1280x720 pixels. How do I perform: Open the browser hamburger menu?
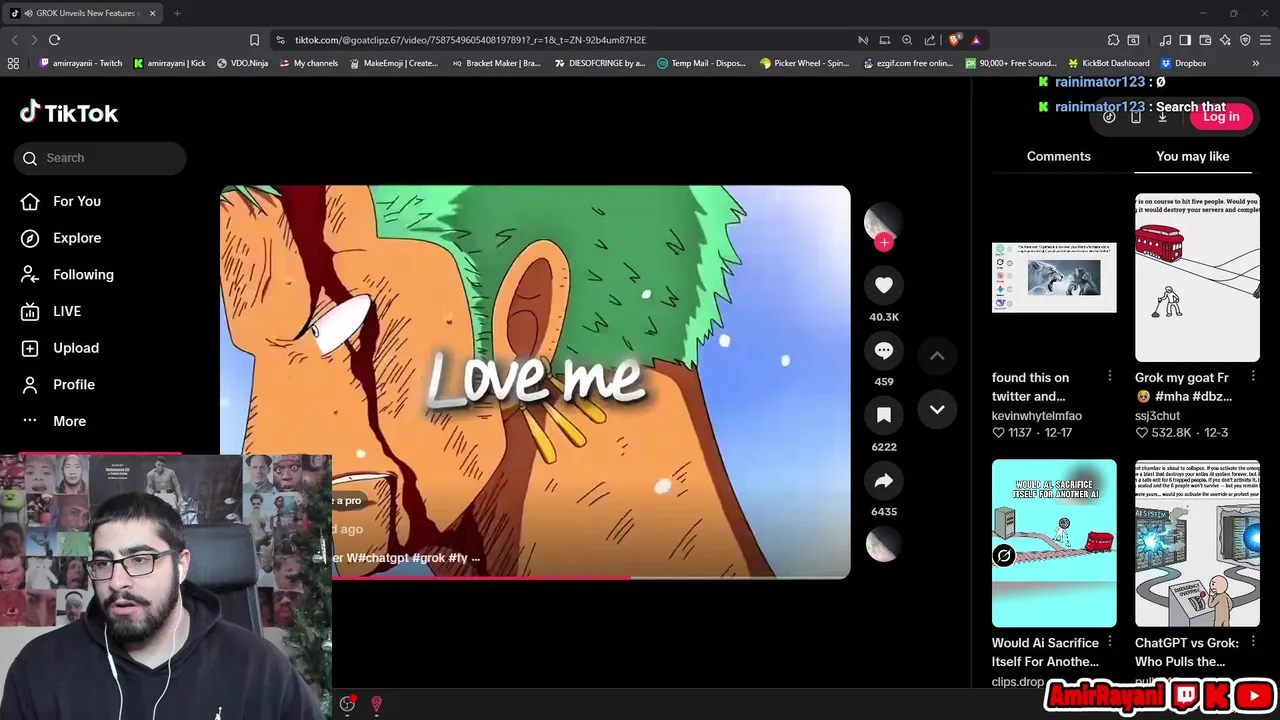point(1266,40)
